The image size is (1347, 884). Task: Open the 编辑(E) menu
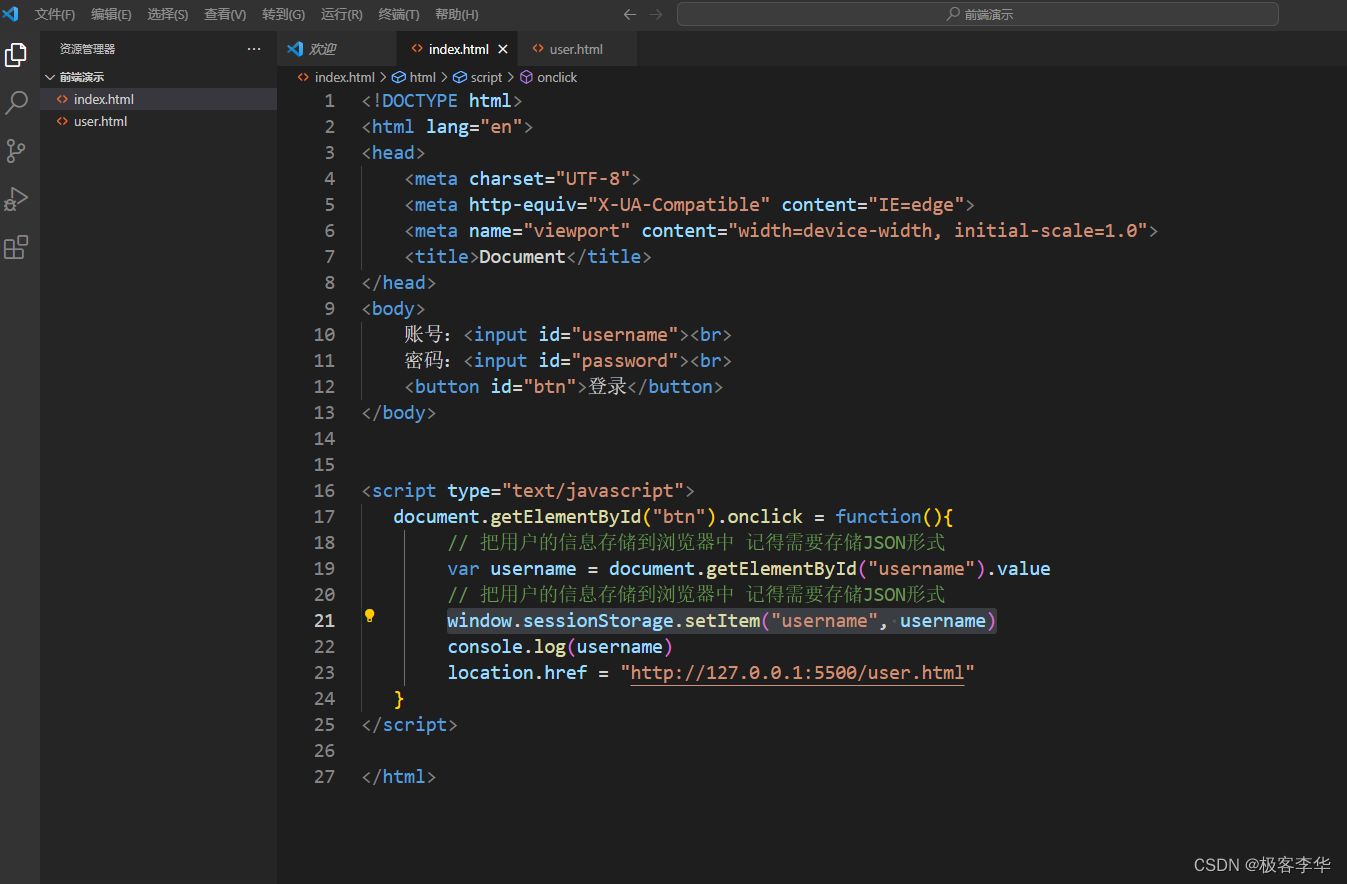(x=111, y=14)
